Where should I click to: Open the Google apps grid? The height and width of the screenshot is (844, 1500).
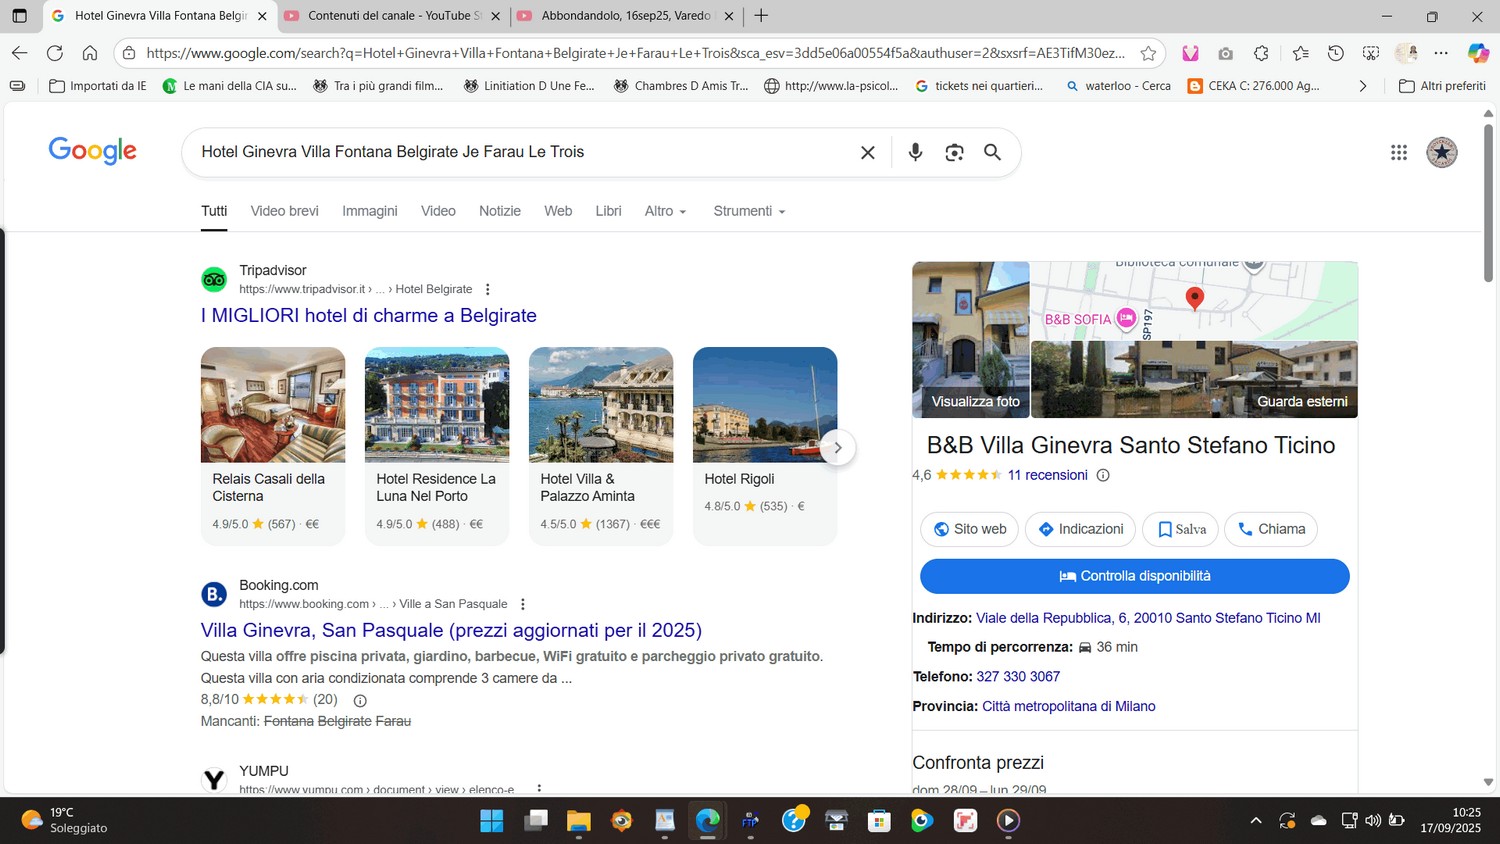tap(1398, 152)
